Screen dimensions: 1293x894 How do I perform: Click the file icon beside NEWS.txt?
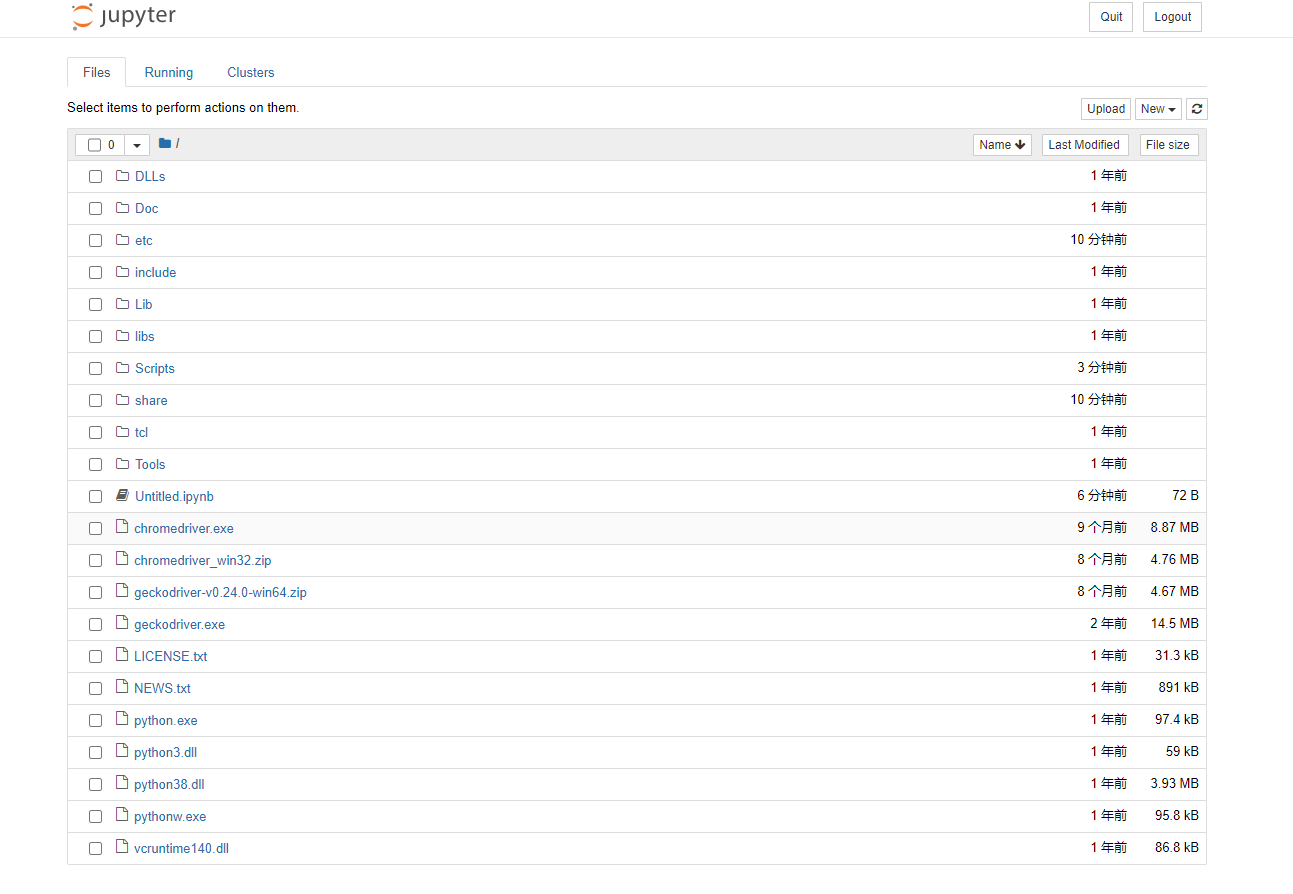point(122,687)
